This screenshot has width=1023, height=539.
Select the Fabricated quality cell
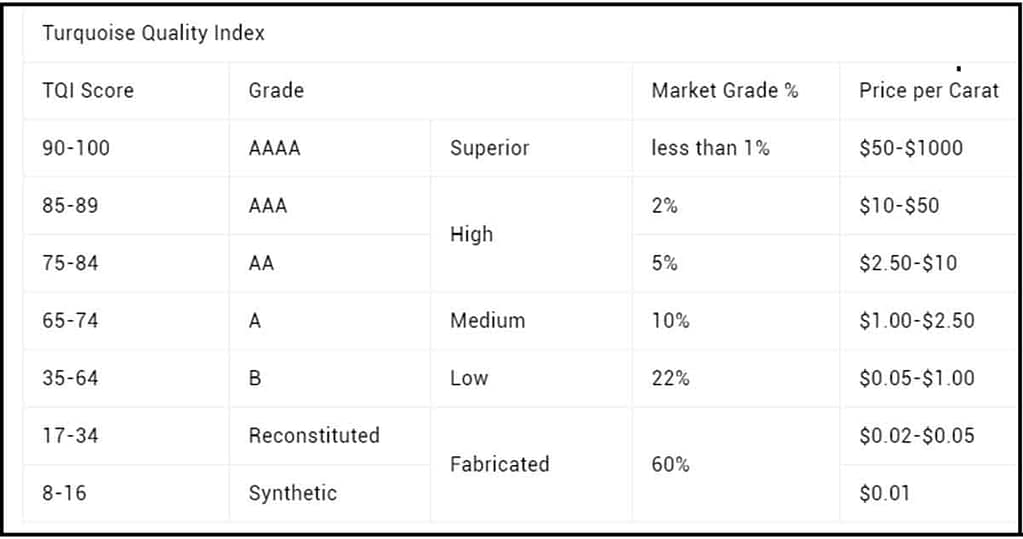tap(499, 464)
